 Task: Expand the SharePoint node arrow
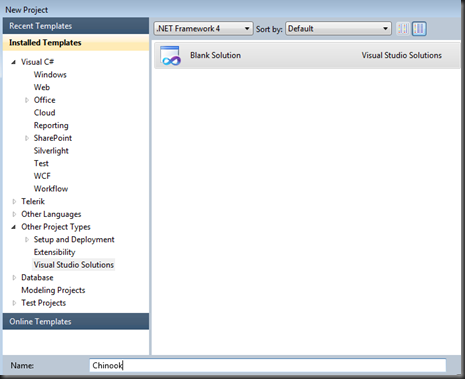tap(27, 138)
